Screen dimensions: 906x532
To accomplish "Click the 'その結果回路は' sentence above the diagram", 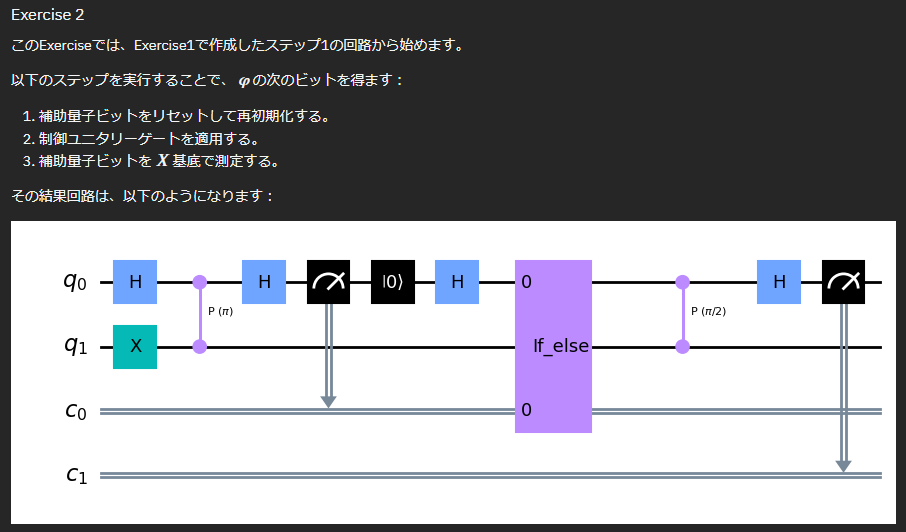I will pyautogui.click(x=142, y=196).
